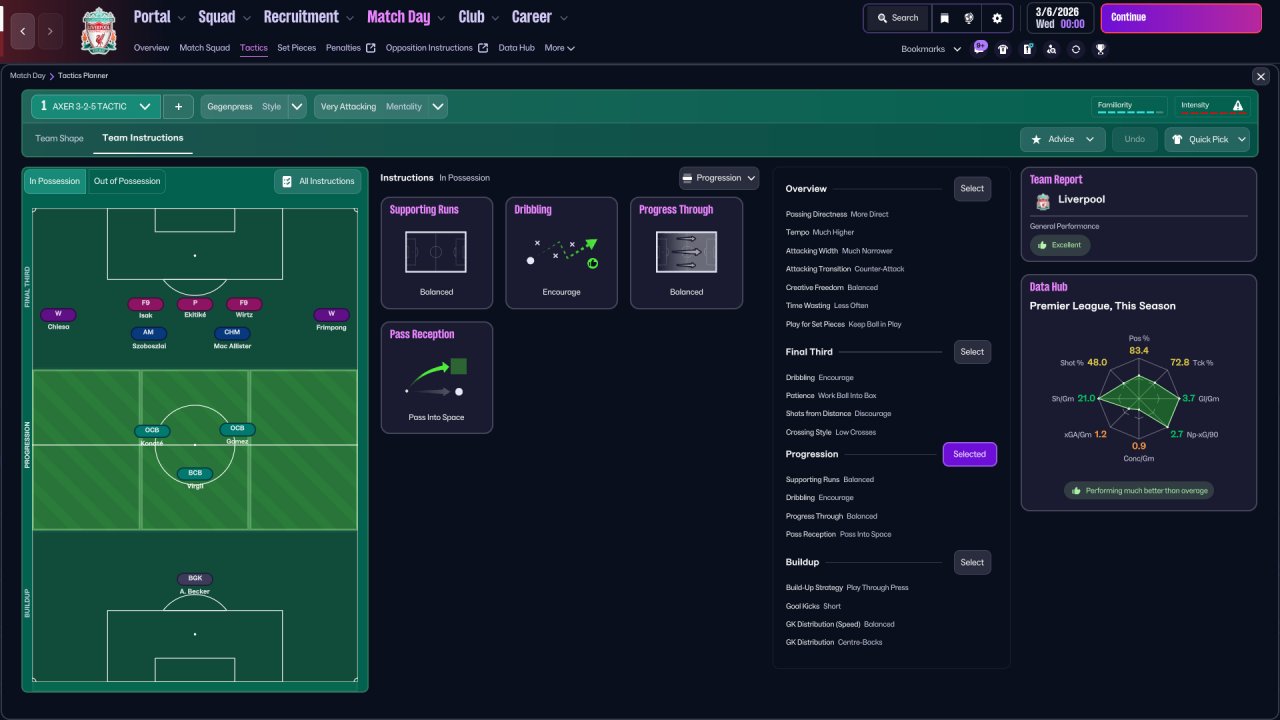Go forward with the right arrow button
The height and width of the screenshot is (720, 1280).
tap(50, 31)
